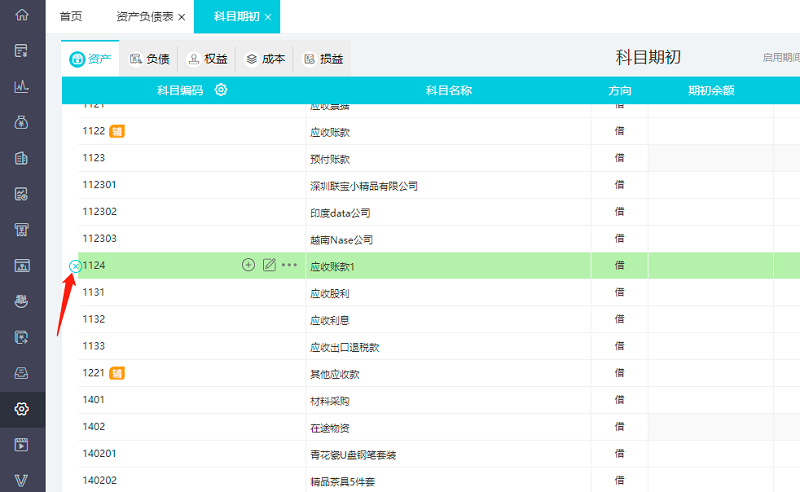Click the home icon in the left sidebar
The height and width of the screenshot is (492, 800).
pos(22,16)
